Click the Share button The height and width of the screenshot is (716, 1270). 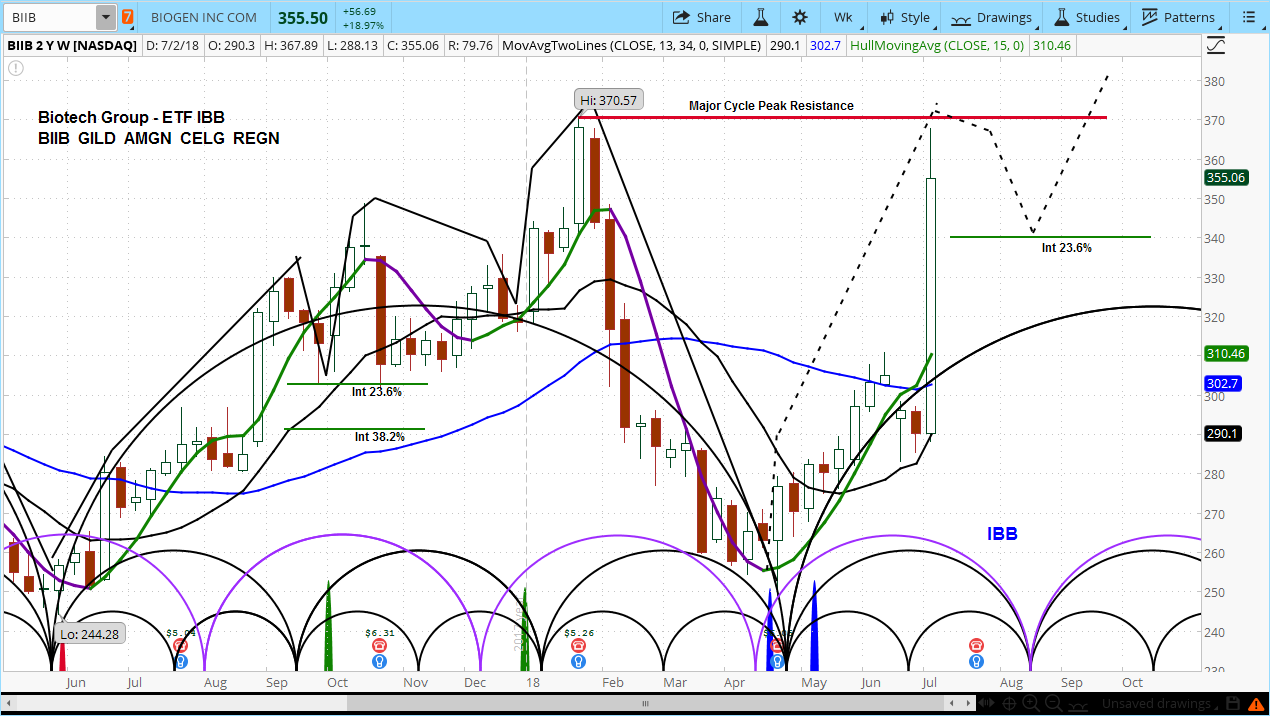701,17
